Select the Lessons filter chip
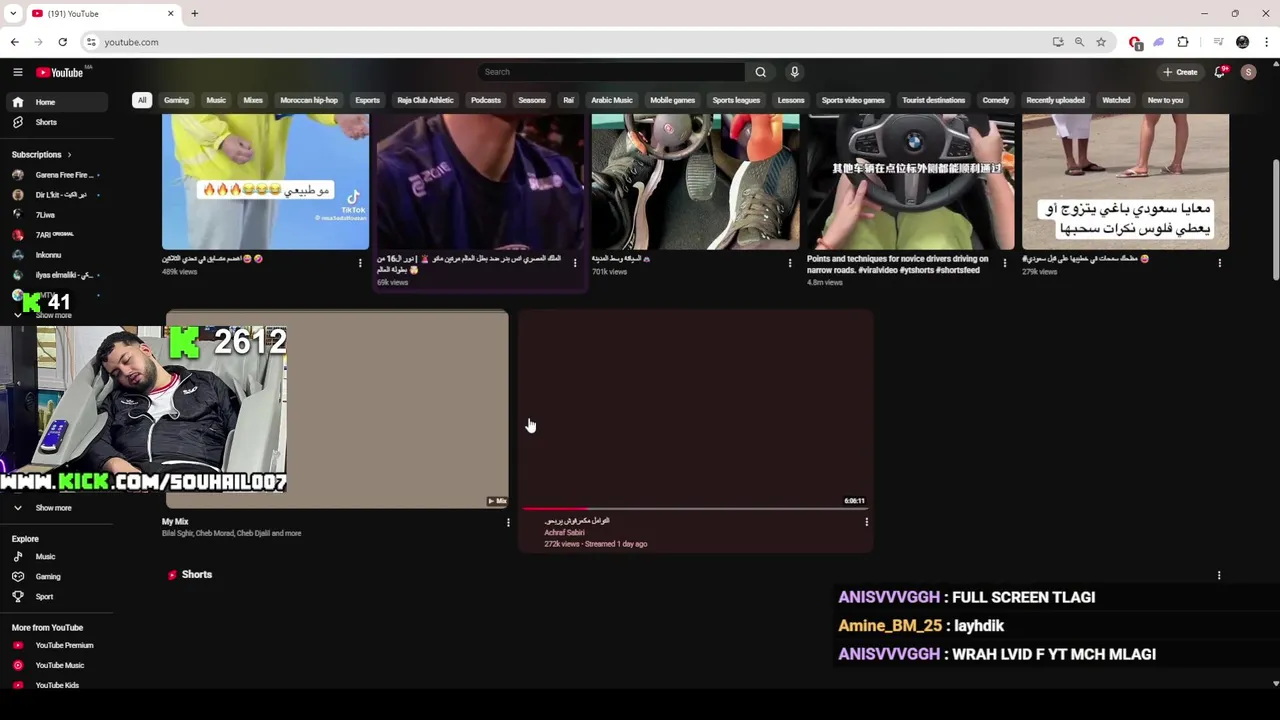 click(791, 100)
